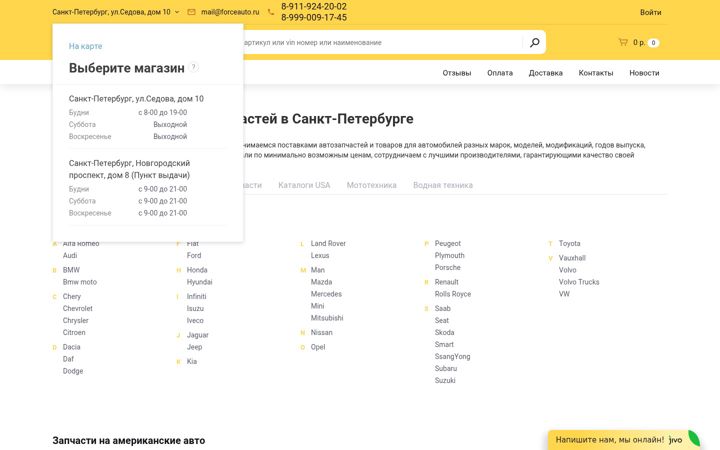
Task: Open the Dodge brand link
Action: (73, 371)
